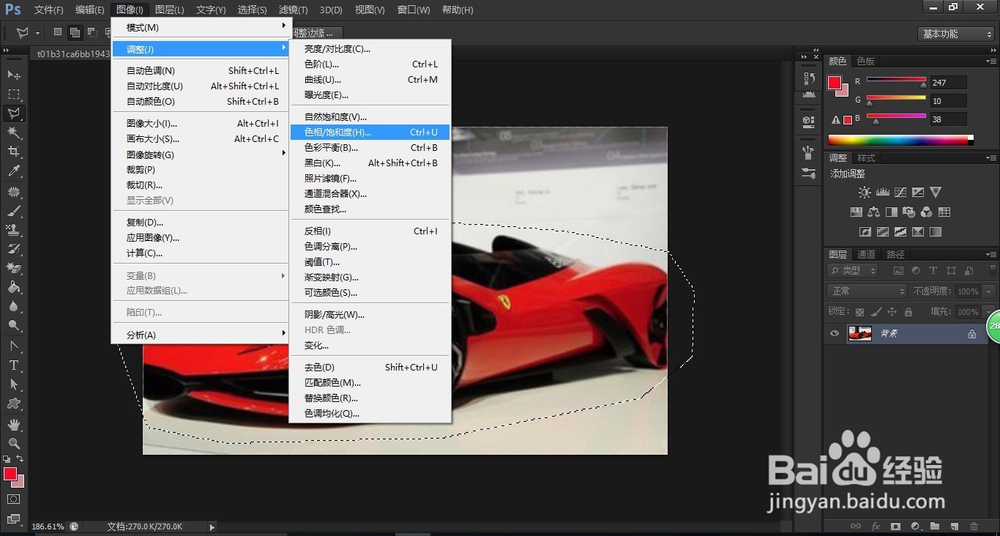The image size is (1000, 536).
Task: Select the Path Selection tool
Action: [13, 385]
